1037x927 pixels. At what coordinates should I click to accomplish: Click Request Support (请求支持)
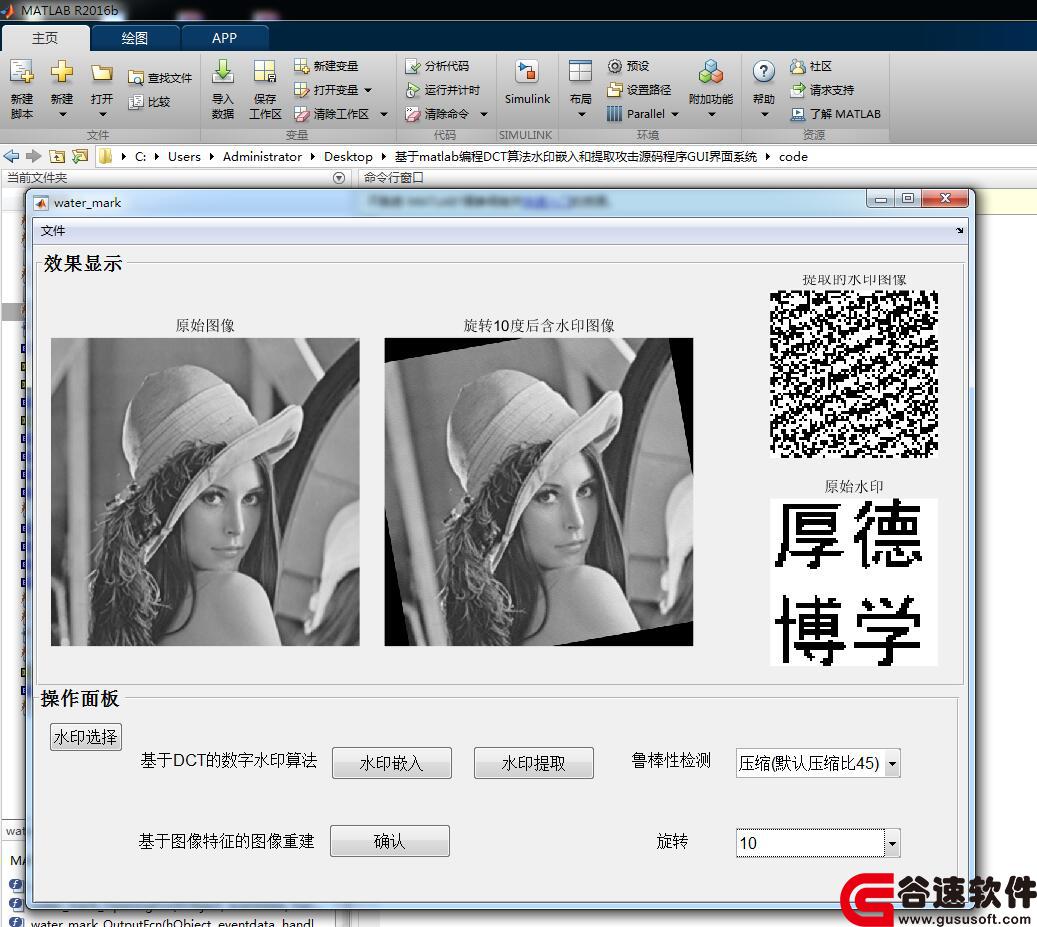(x=821, y=90)
